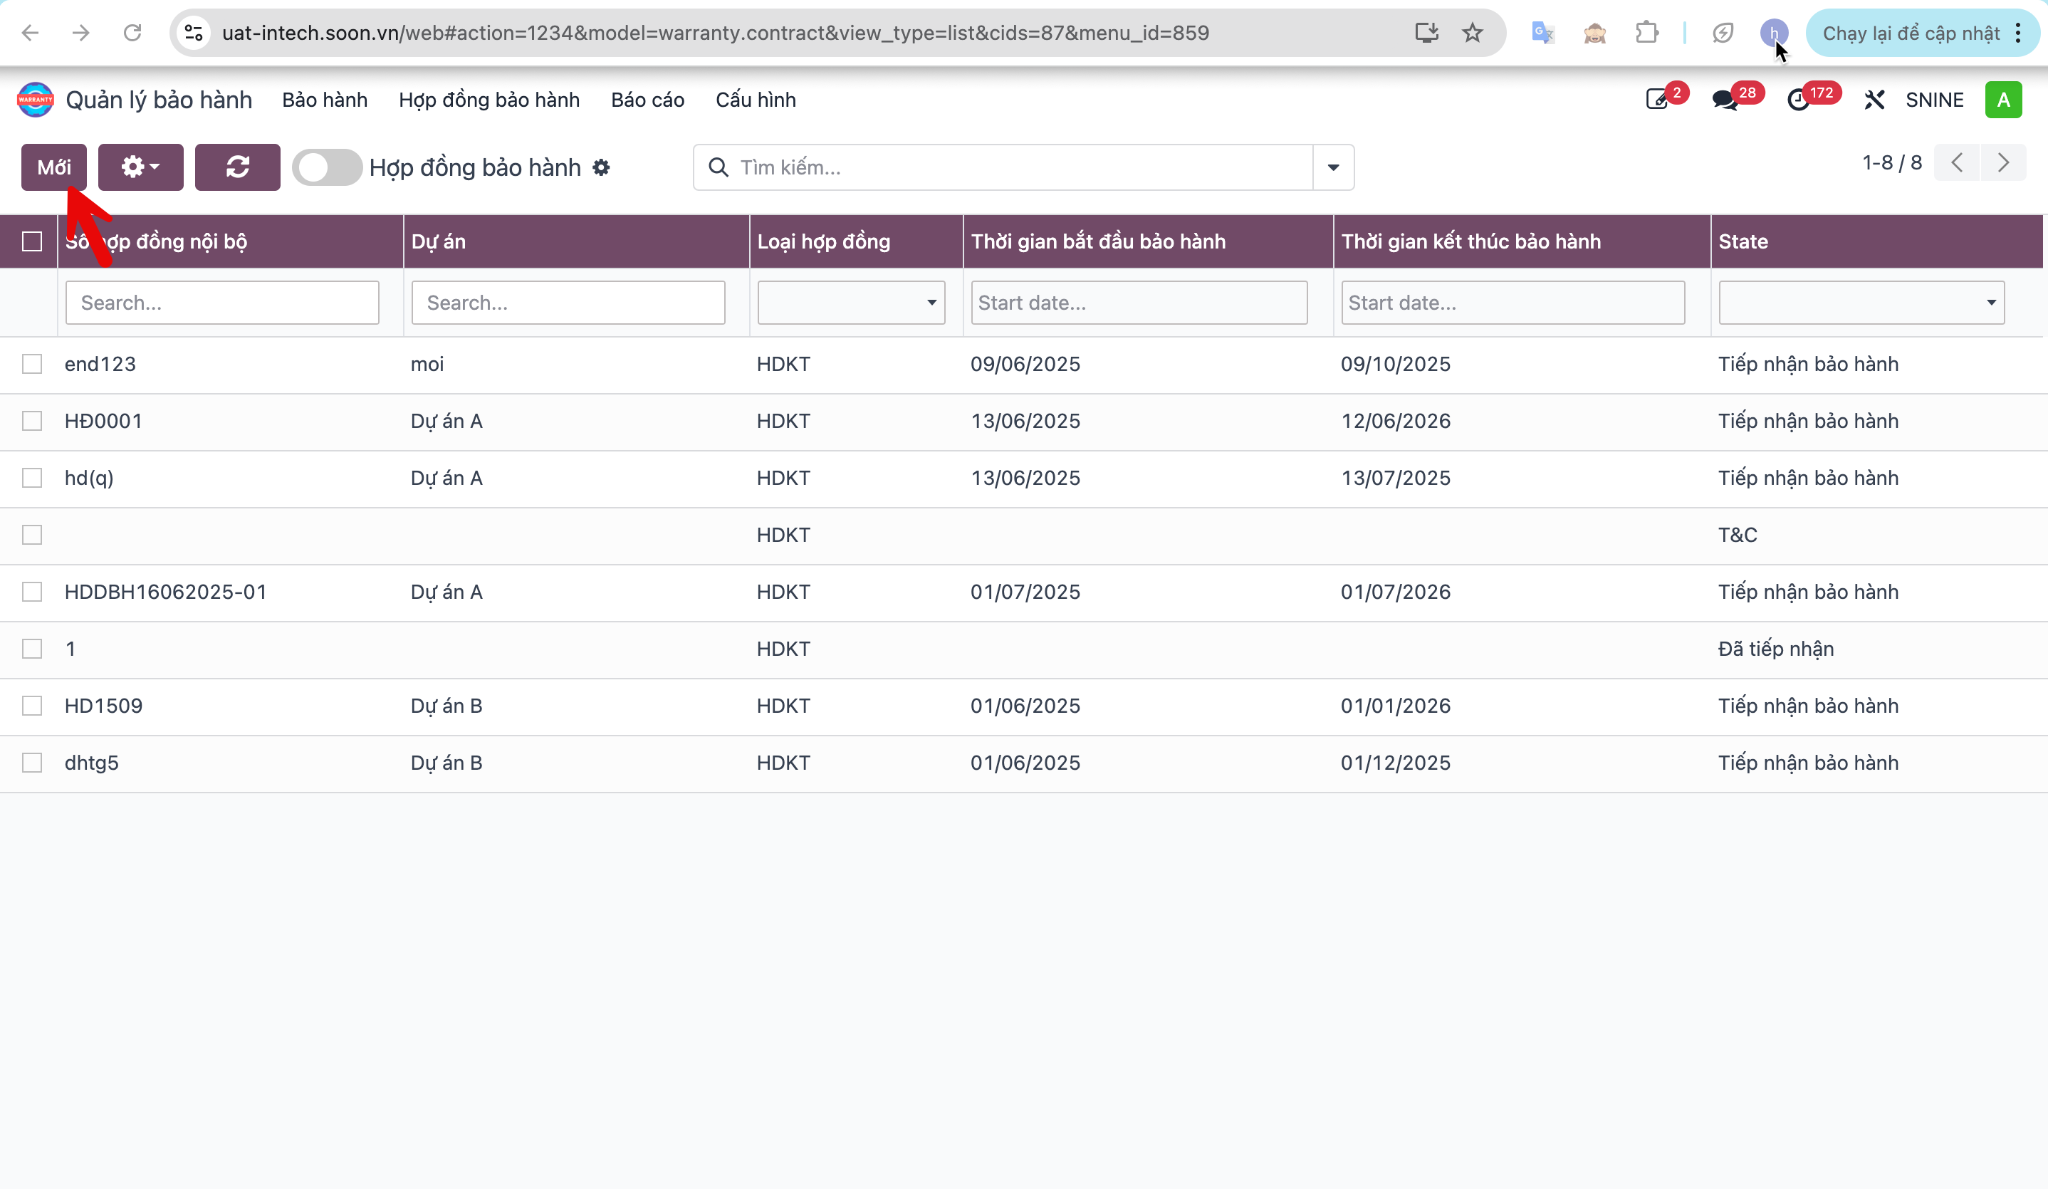Viewport: 2048px width, 1189px height.
Task: Open the browser extensions puzzle icon
Action: [x=1647, y=33]
